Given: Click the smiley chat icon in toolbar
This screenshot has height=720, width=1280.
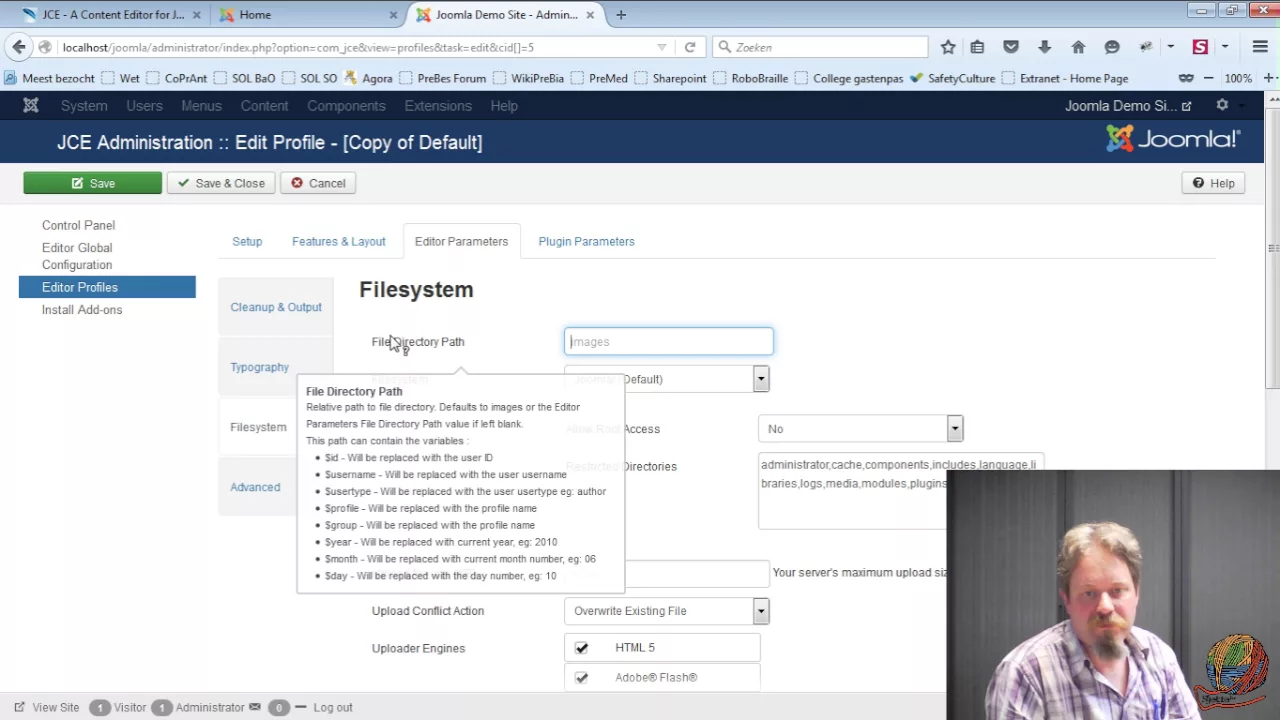Looking at the screenshot, I should click(x=1112, y=47).
